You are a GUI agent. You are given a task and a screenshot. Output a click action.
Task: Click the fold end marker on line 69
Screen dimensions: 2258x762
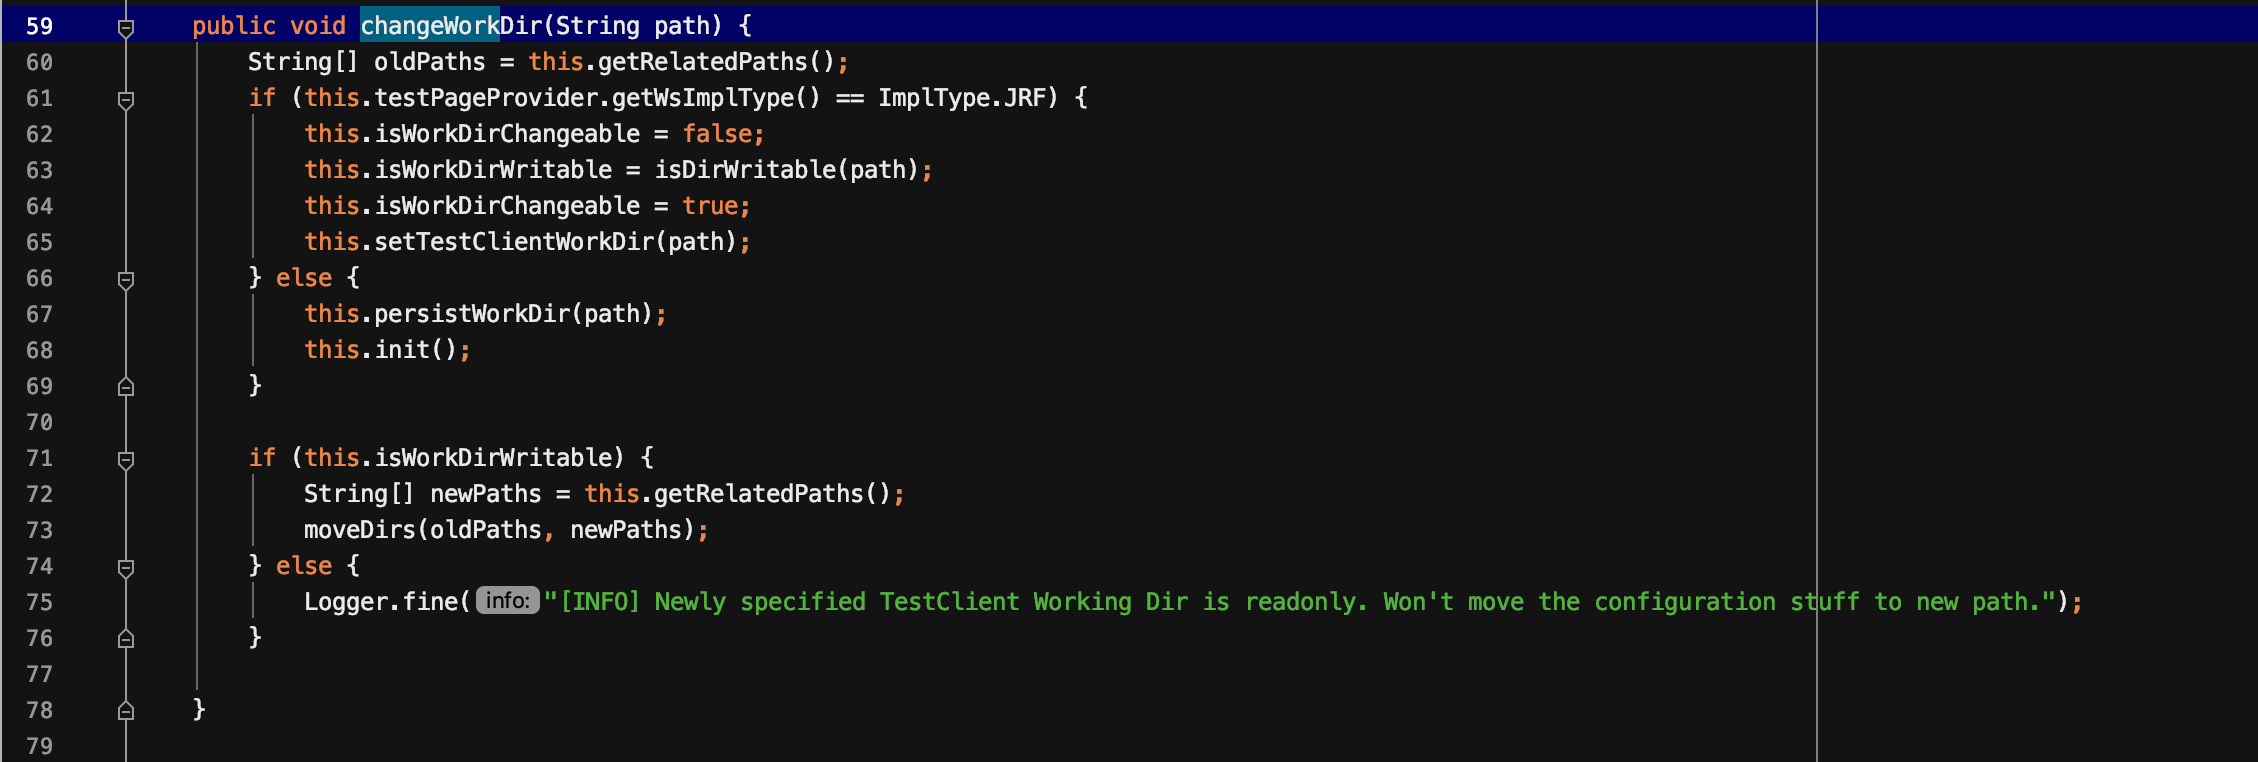coord(126,387)
